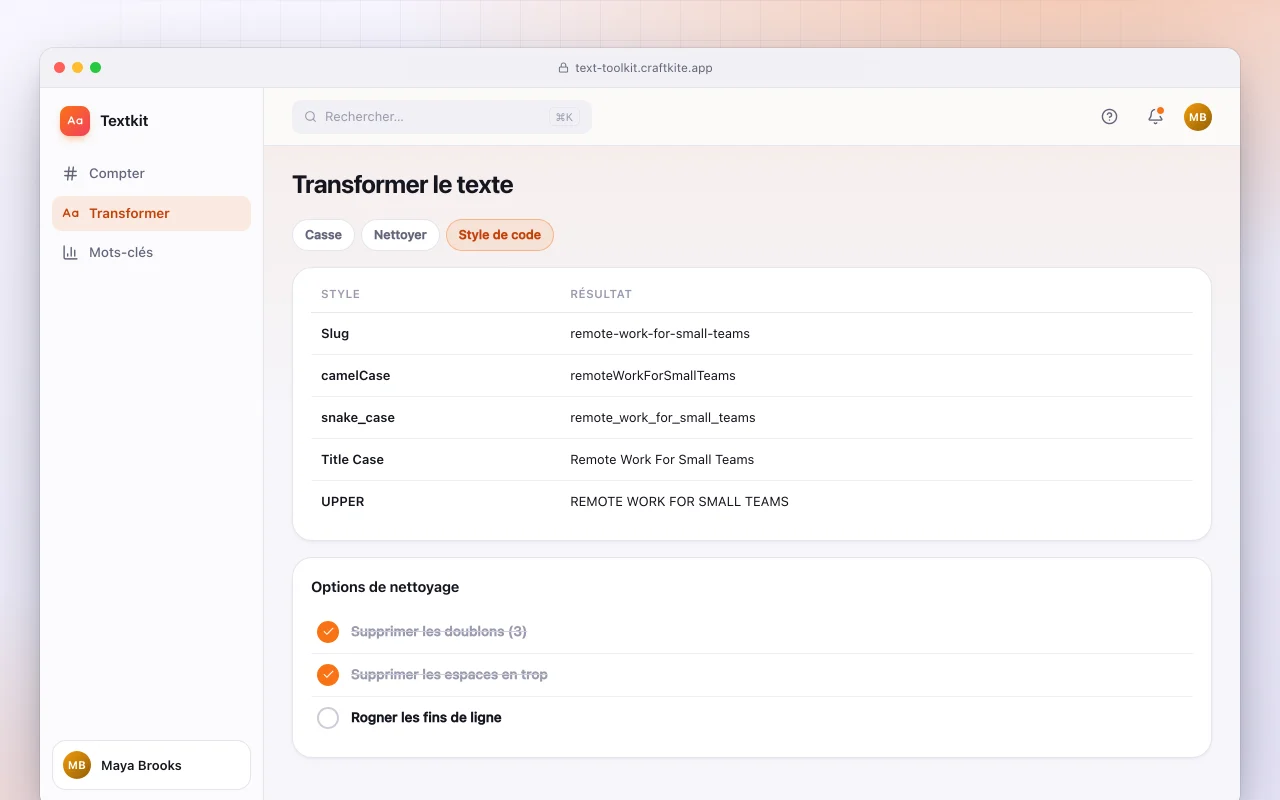The height and width of the screenshot is (800, 1280).
Task: Click the Textkit logo icon
Action: click(75, 121)
